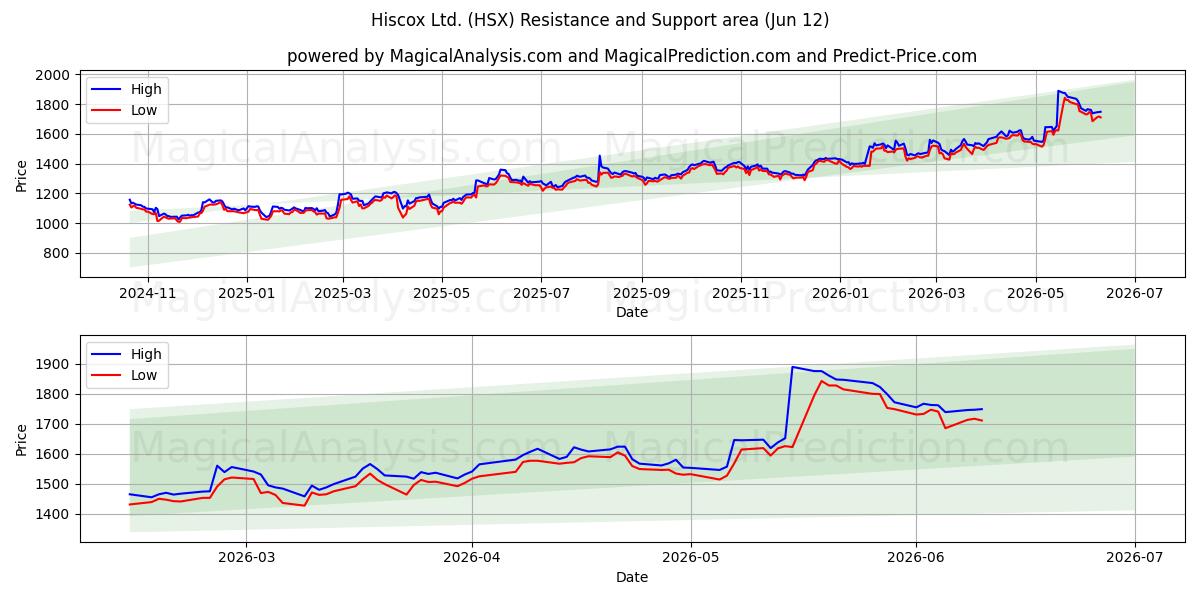
Task: Click the 1500 price tick in bottom chart
Action: (x=53, y=484)
